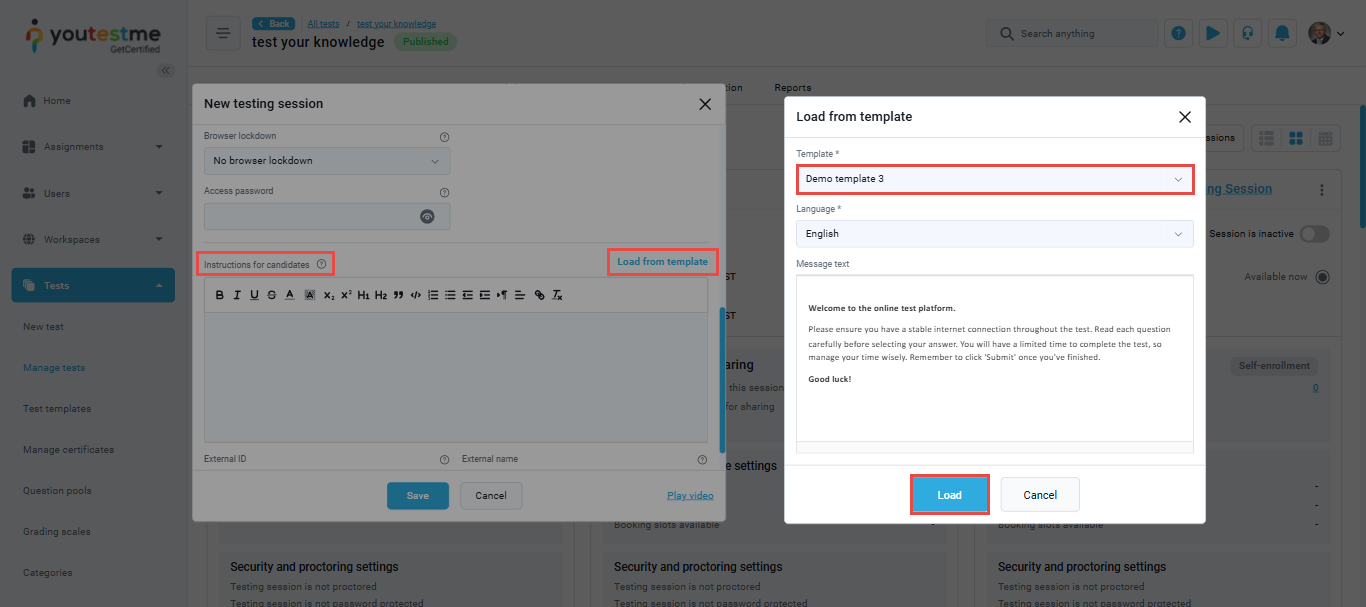Click Load from template link

(x=662, y=262)
